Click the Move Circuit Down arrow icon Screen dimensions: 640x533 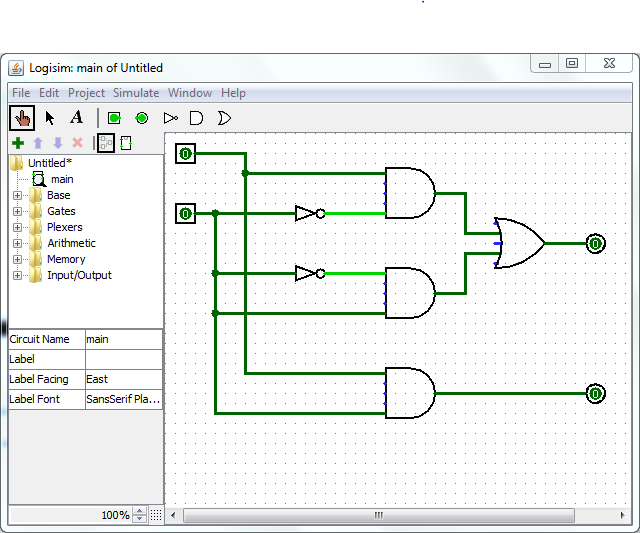[58, 143]
